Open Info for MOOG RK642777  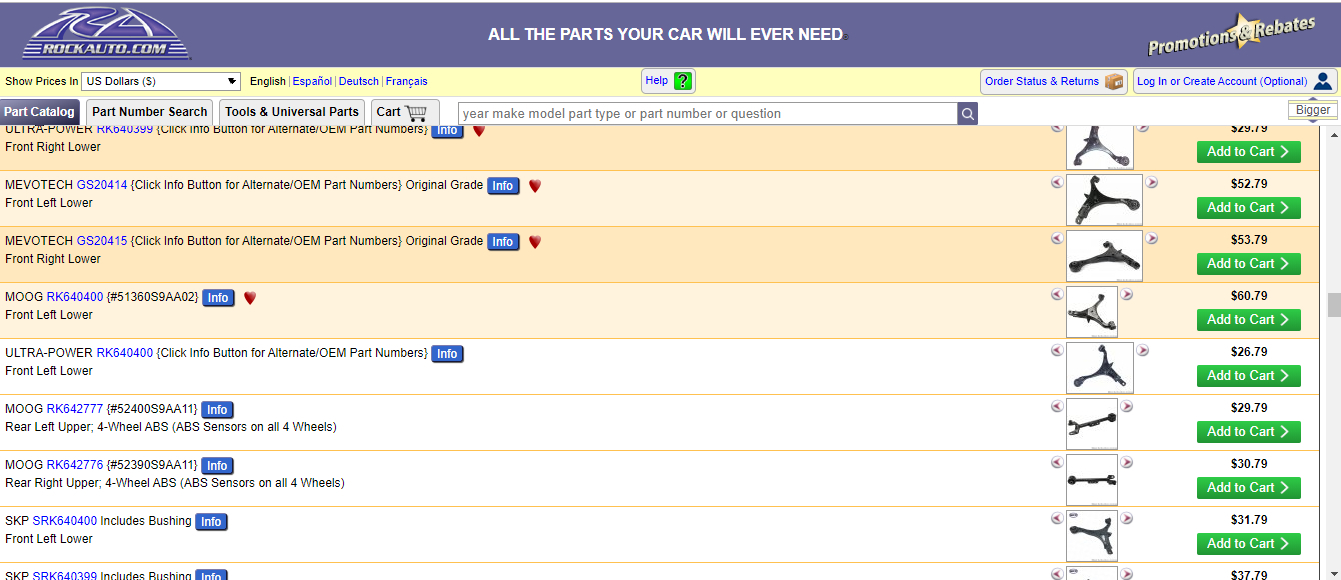click(217, 410)
